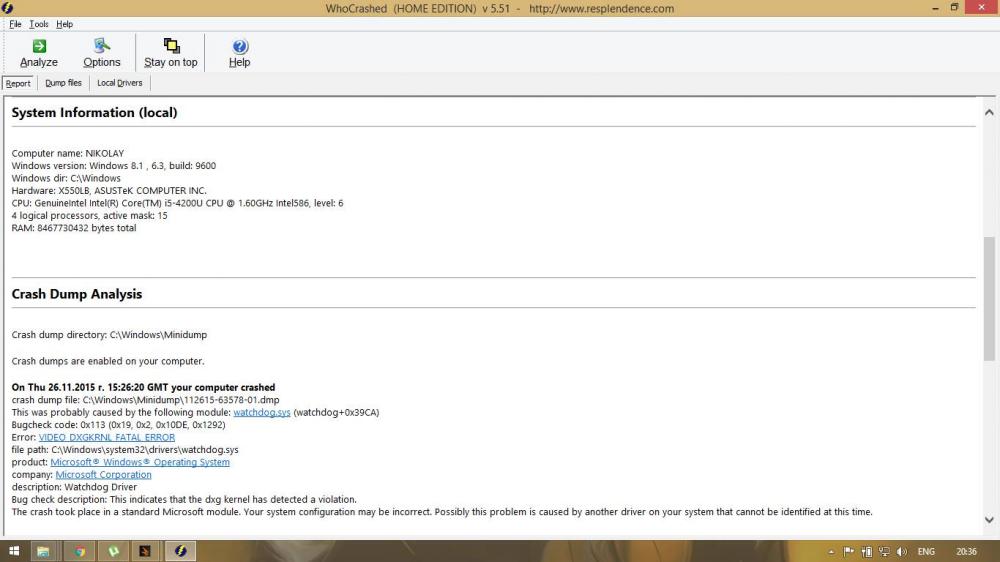Click the battery tray icon
The image size is (1000, 562).
pos(867,552)
